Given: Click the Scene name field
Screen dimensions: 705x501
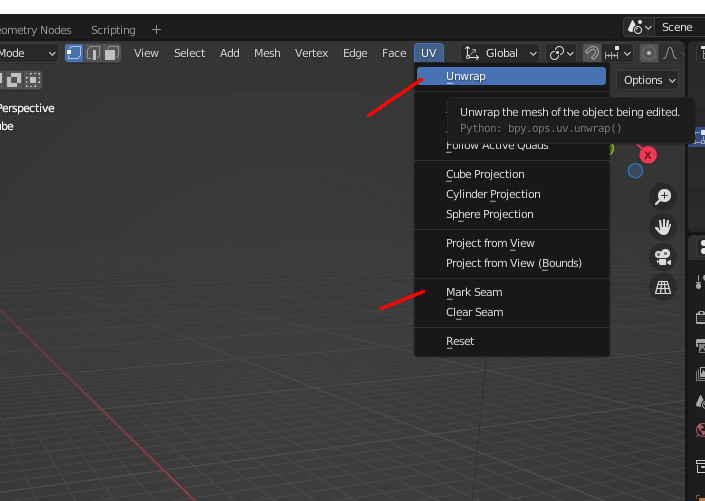Looking at the screenshot, I should (x=679, y=27).
